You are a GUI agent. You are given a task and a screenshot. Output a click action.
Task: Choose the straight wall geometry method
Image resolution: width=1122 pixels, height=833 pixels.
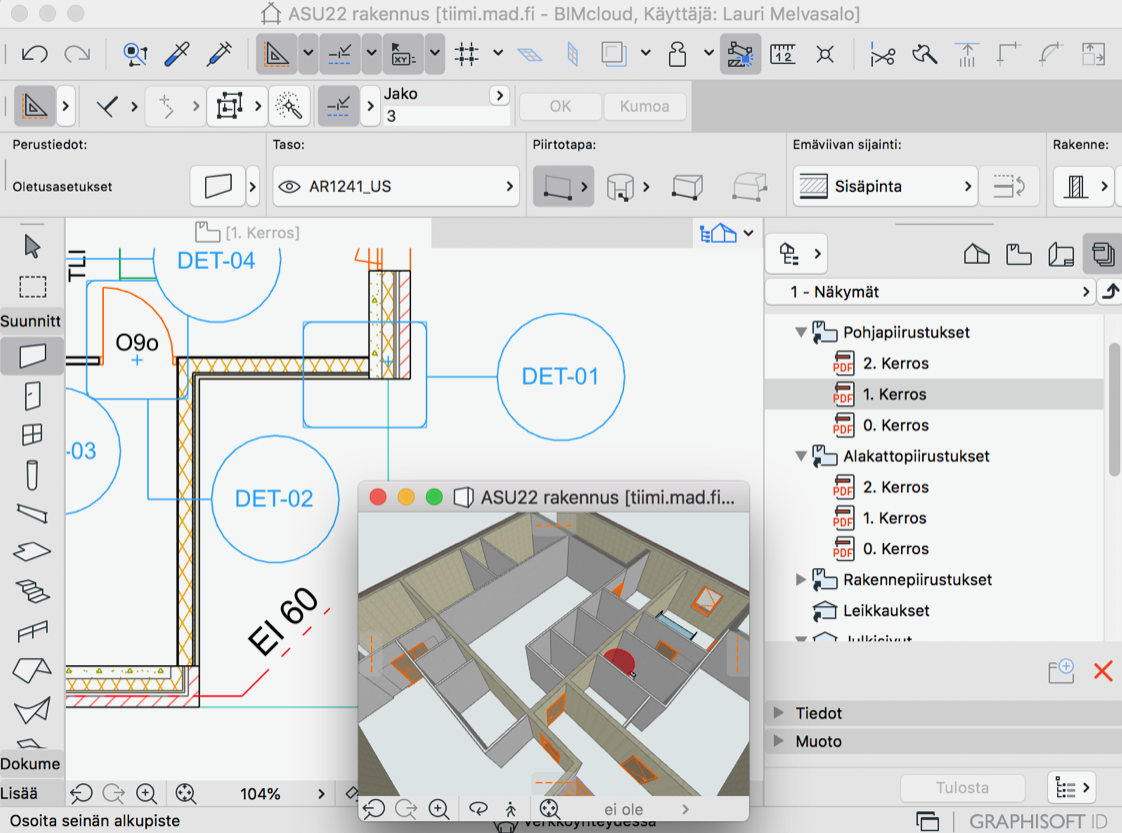(557, 186)
